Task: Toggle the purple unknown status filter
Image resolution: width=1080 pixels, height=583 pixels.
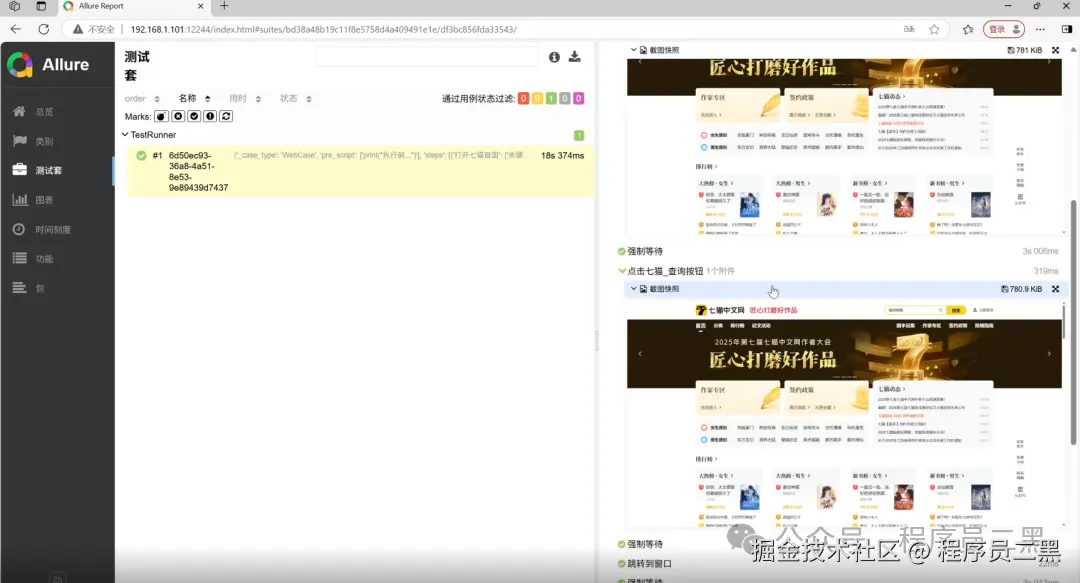Action: coord(579,99)
